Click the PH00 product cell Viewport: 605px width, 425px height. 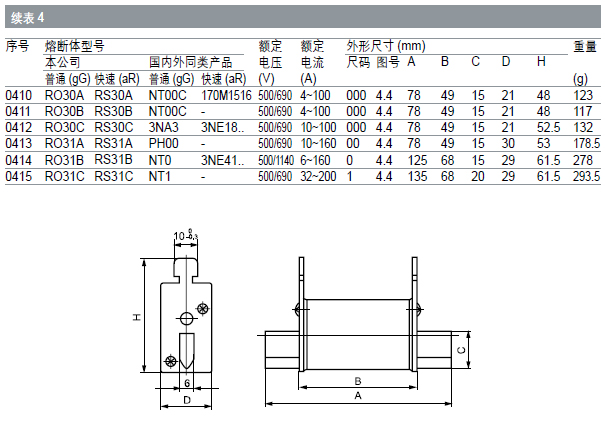[162, 143]
